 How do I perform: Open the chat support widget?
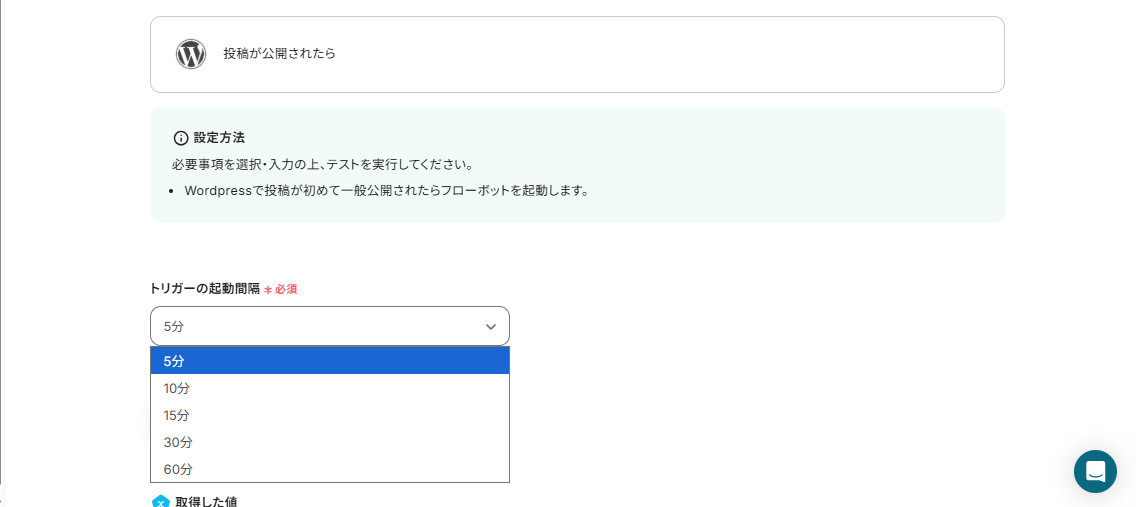(x=1095, y=471)
